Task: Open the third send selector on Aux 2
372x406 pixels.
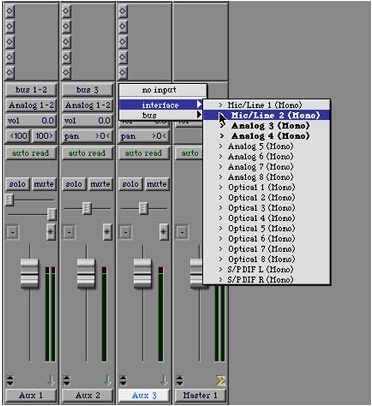Action: coord(67,42)
